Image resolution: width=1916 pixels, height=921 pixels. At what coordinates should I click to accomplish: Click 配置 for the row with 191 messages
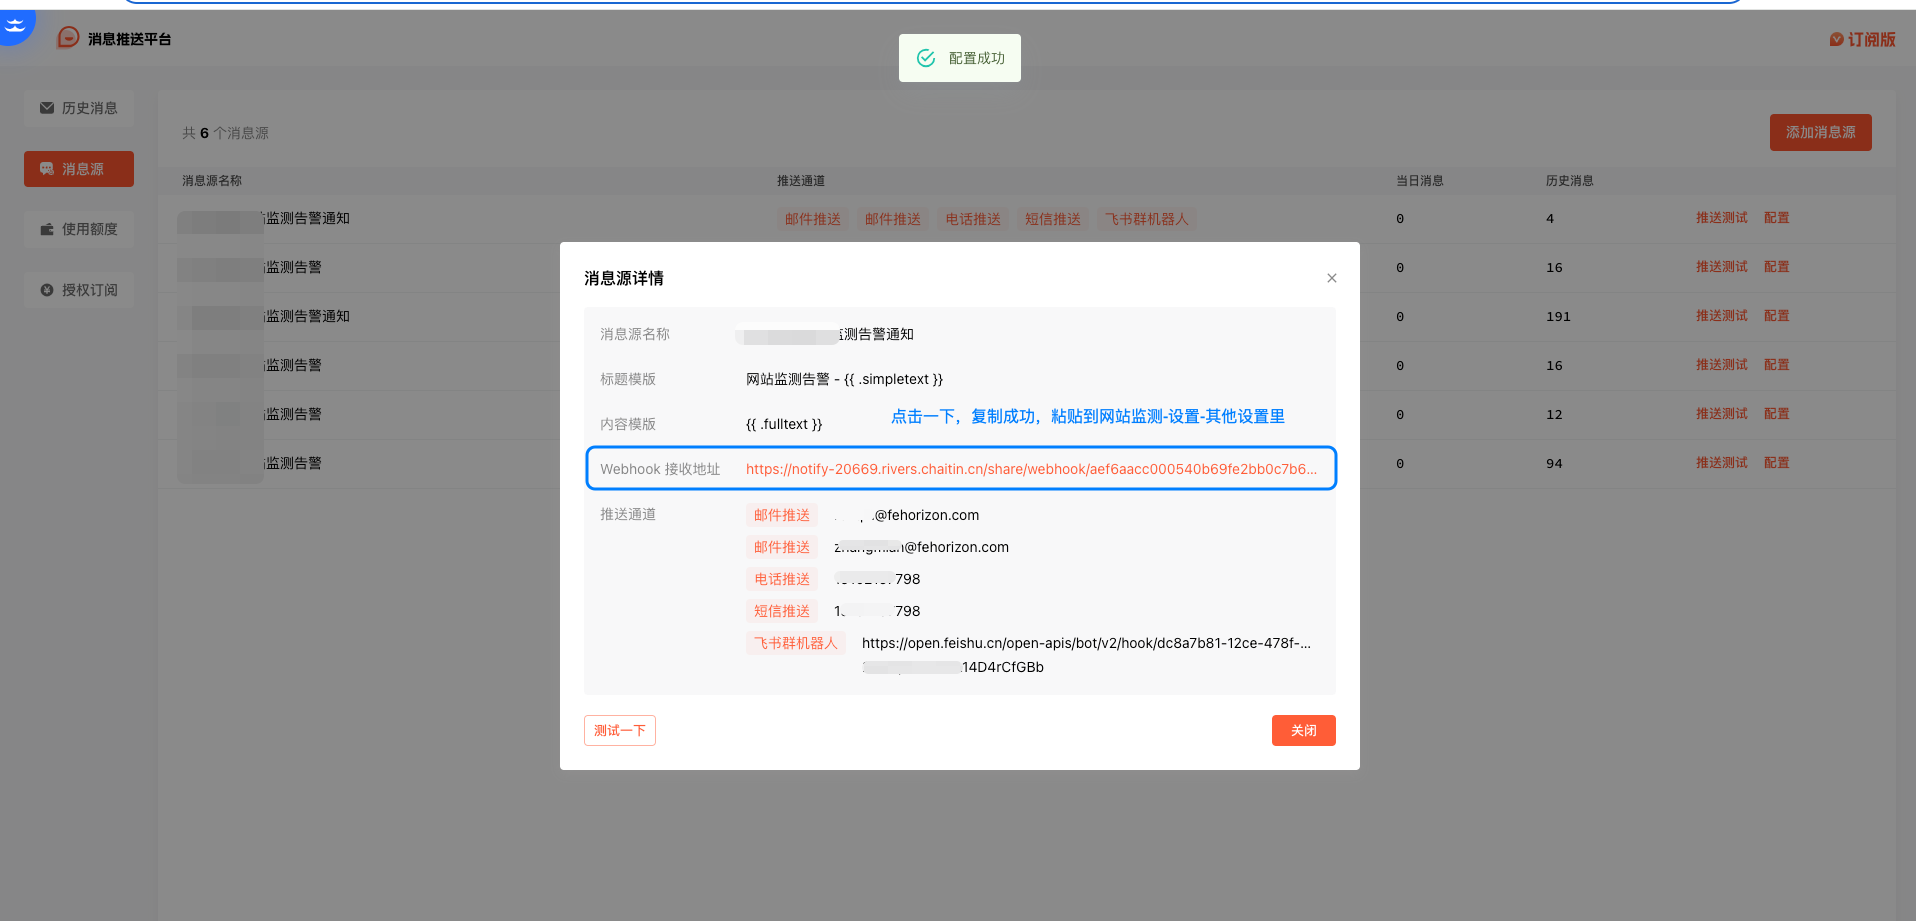[x=1776, y=316]
